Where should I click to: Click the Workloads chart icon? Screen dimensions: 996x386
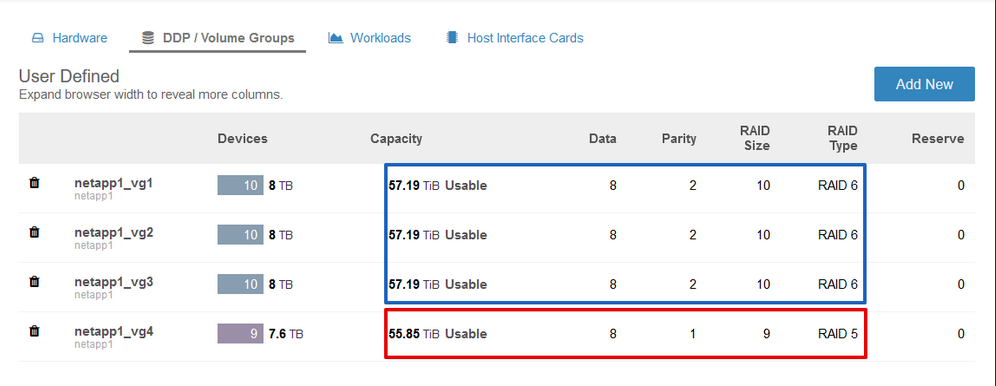click(335, 37)
